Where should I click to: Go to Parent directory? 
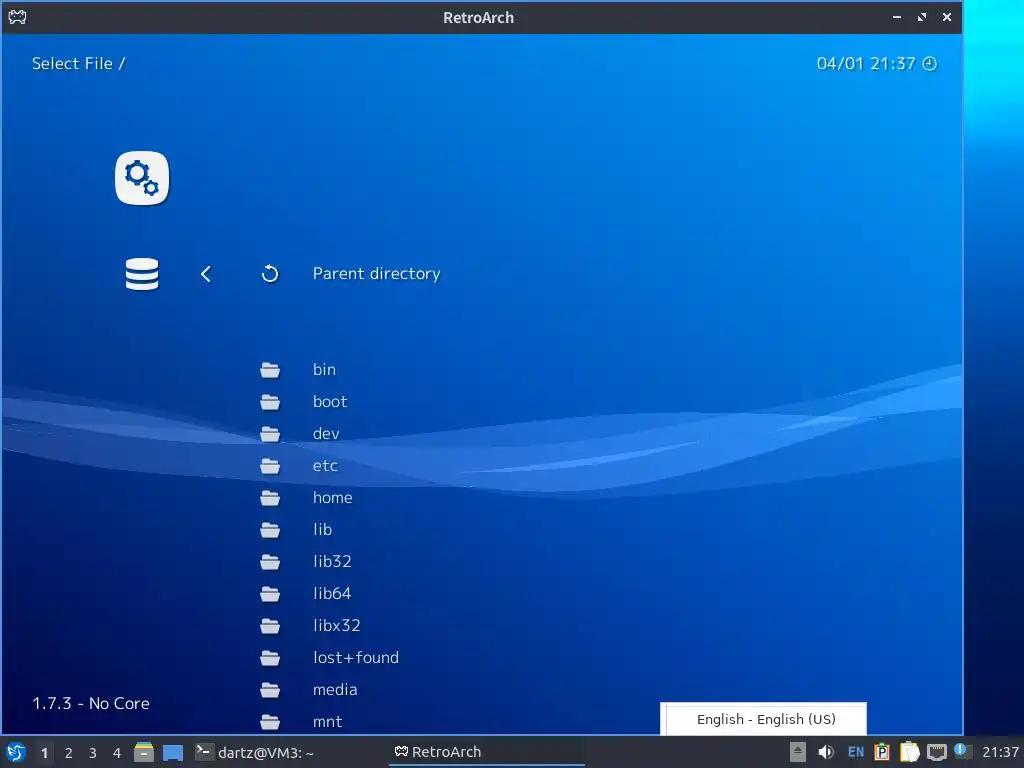tap(376, 274)
